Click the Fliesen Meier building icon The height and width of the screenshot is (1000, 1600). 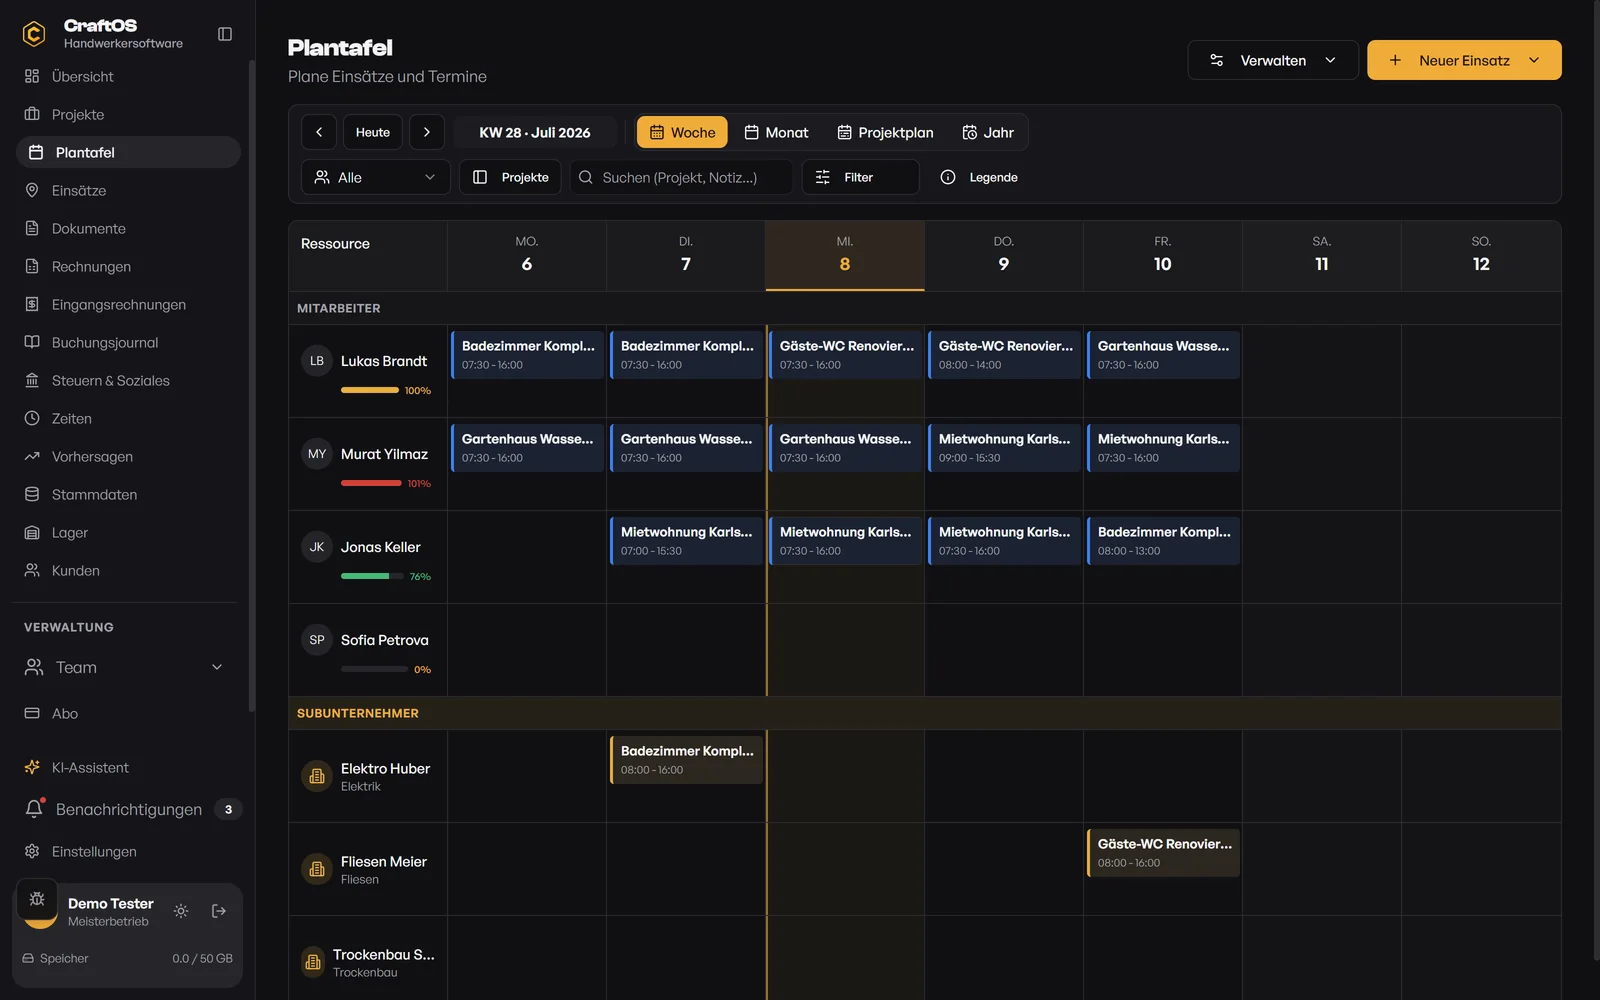tap(317, 869)
